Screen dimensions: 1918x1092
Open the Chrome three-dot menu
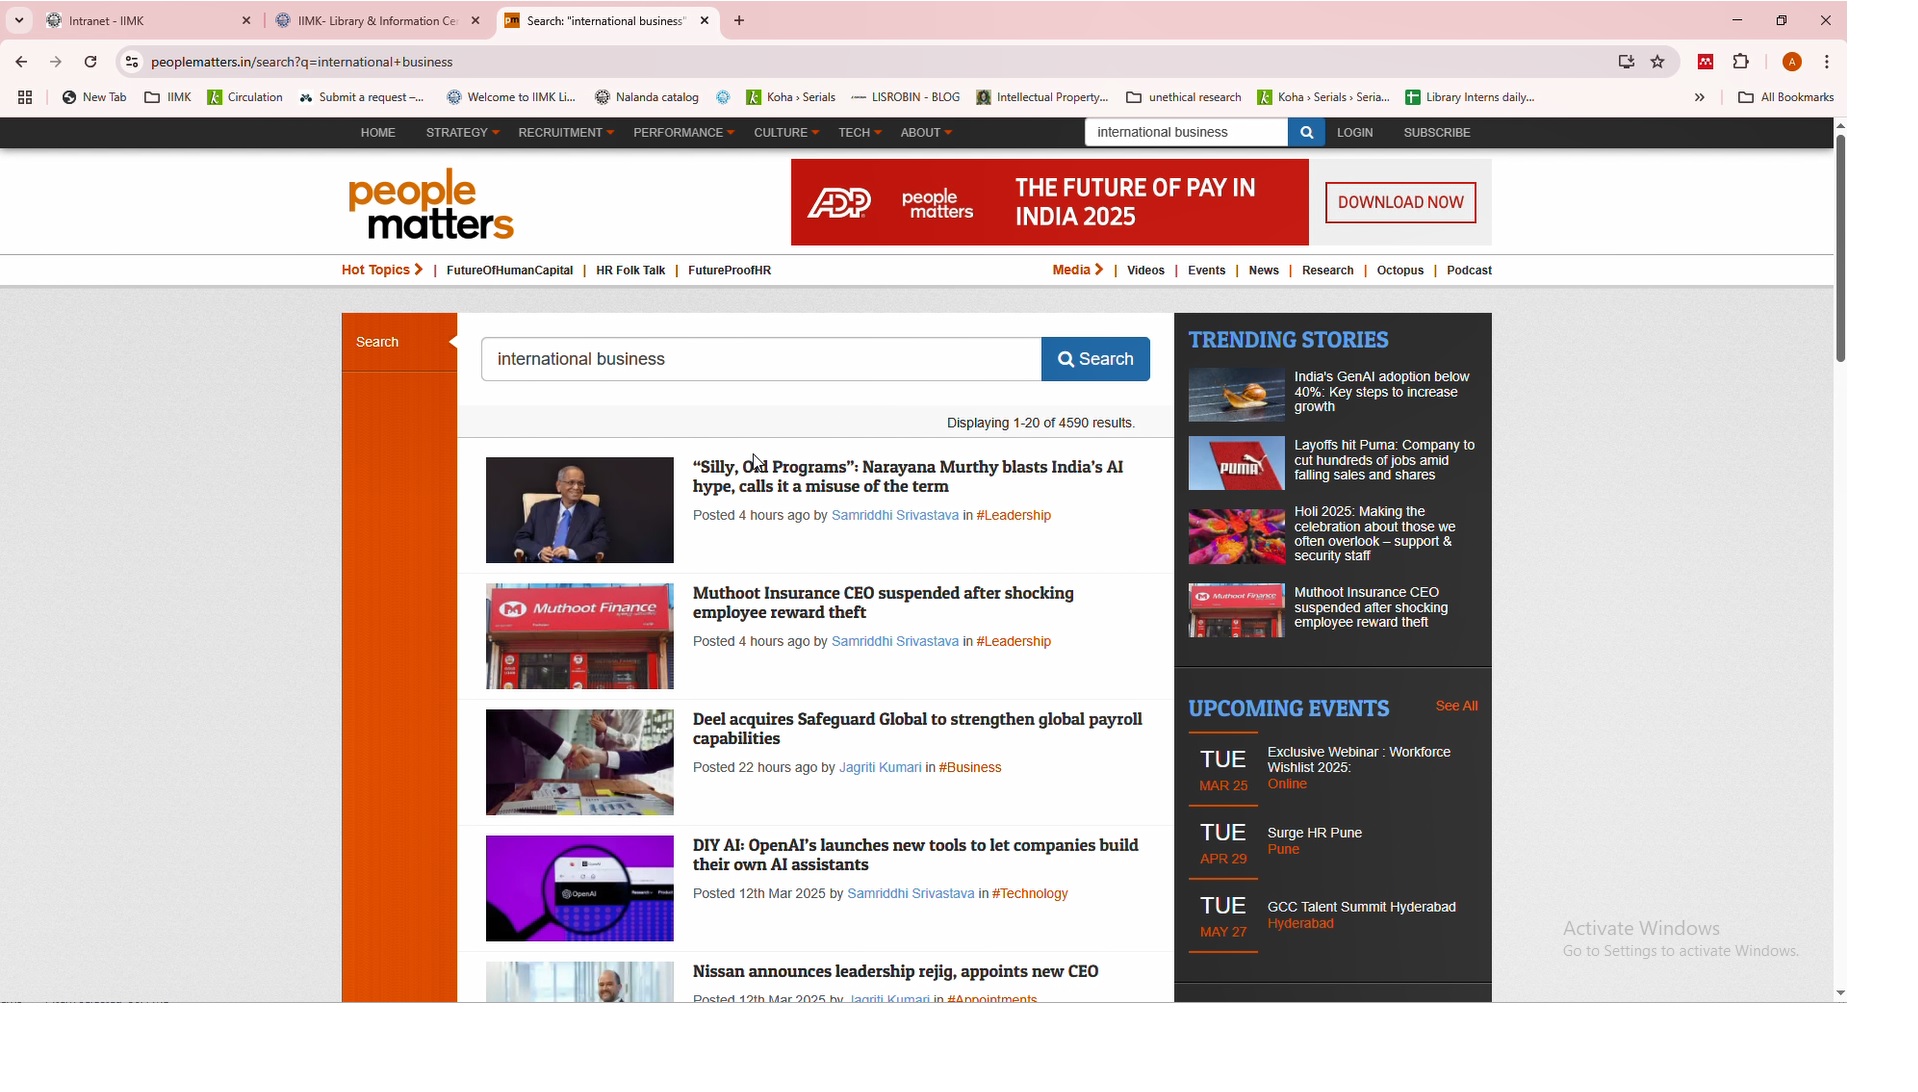pyautogui.click(x=1827, y=62)
